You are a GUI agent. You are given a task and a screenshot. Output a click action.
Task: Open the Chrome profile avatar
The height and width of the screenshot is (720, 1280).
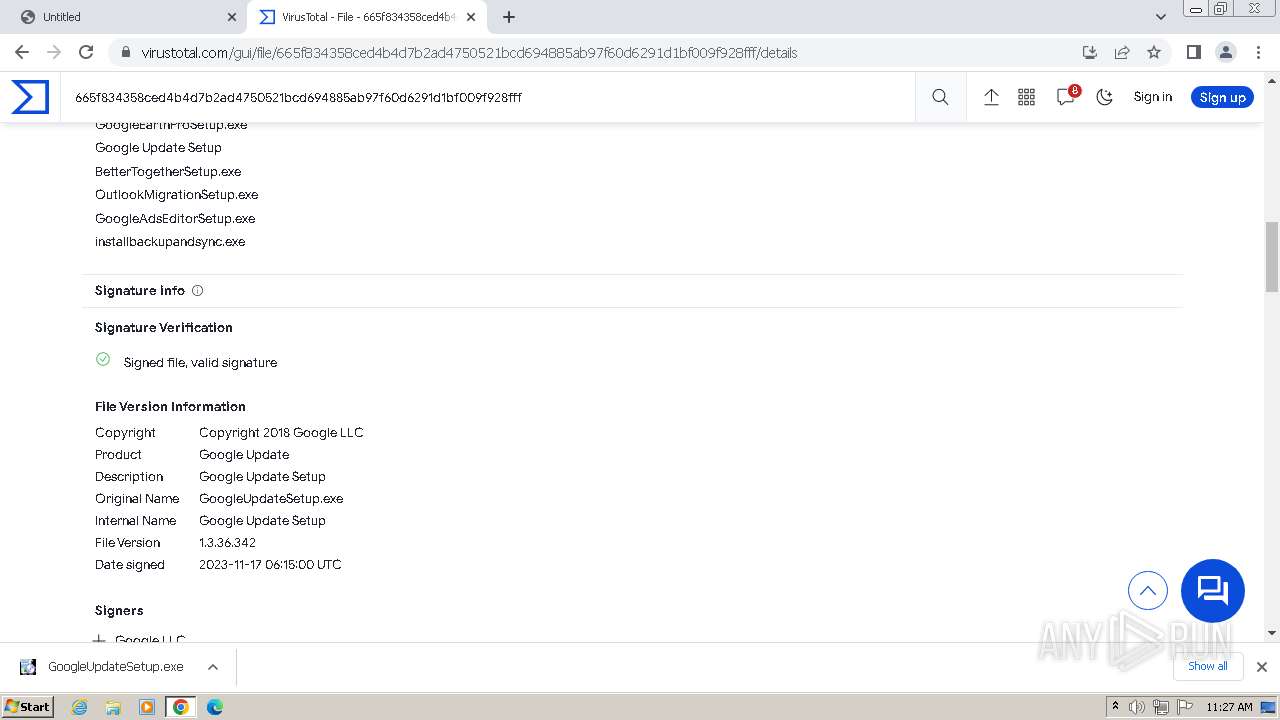1225,52
